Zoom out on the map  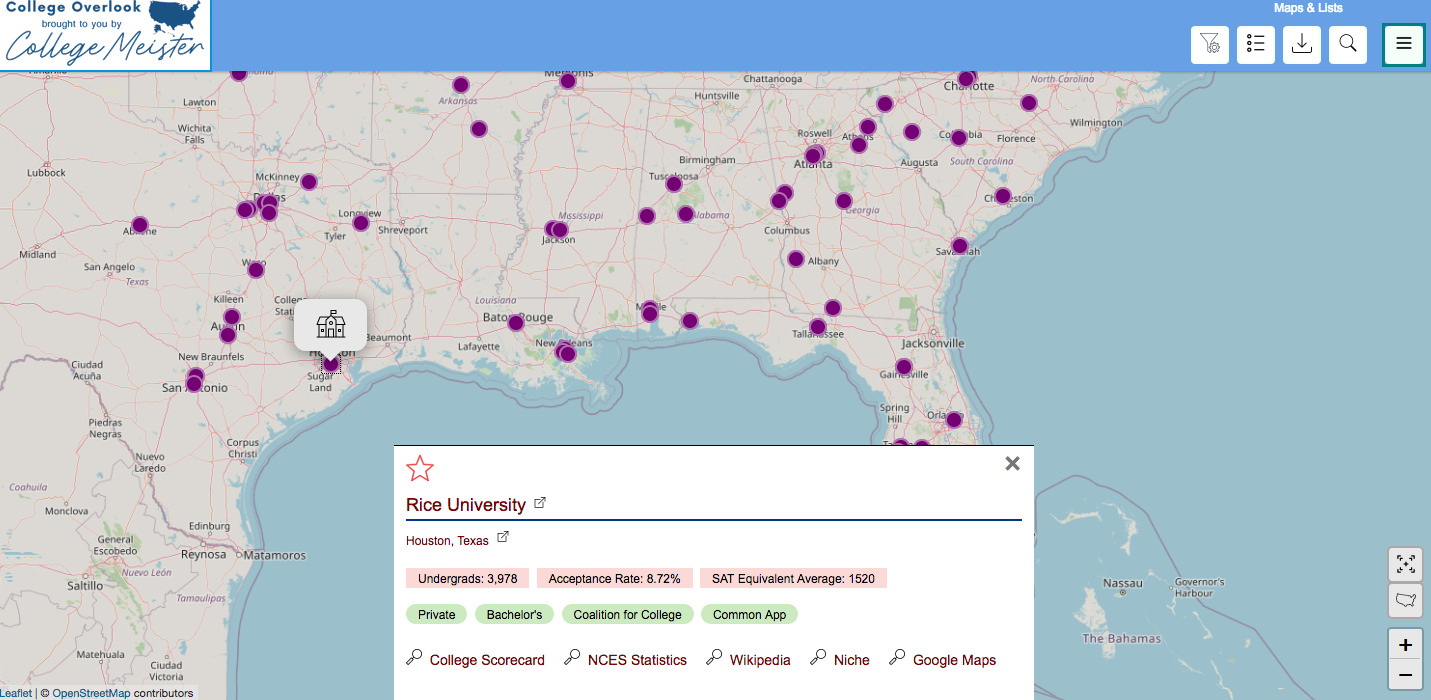(x=1406, y=676)
